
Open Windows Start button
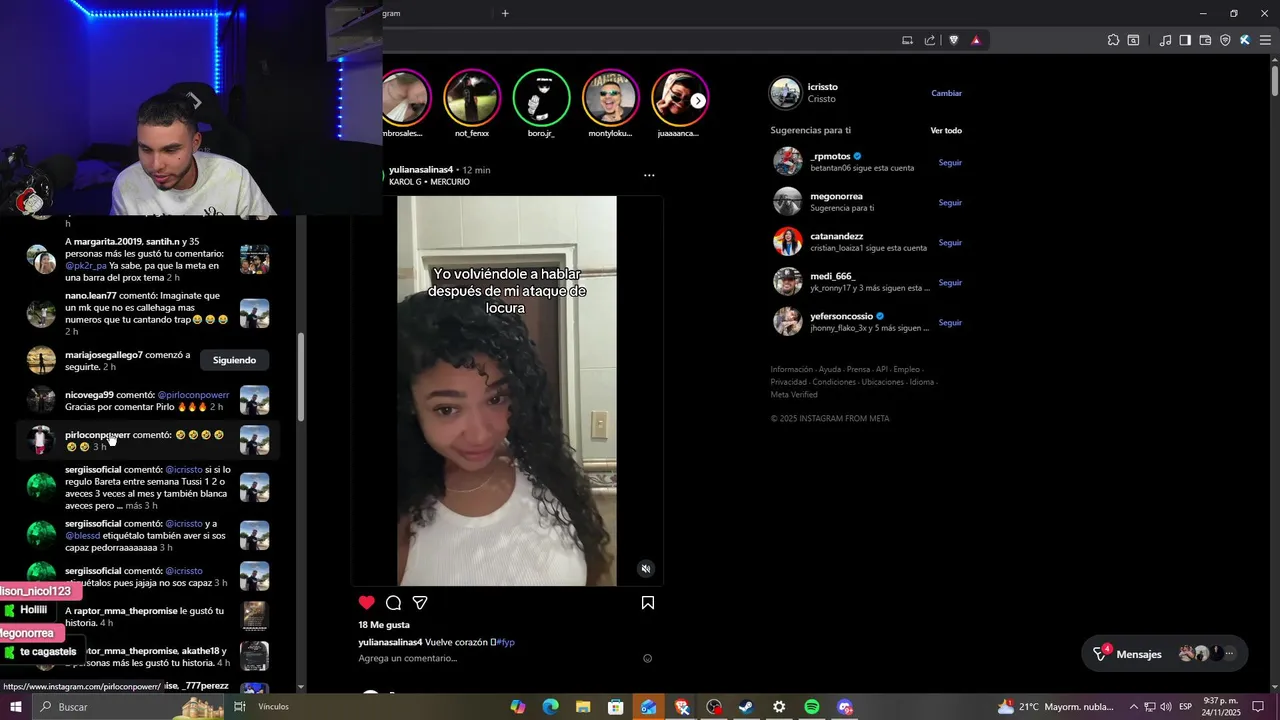coord(15,707)
